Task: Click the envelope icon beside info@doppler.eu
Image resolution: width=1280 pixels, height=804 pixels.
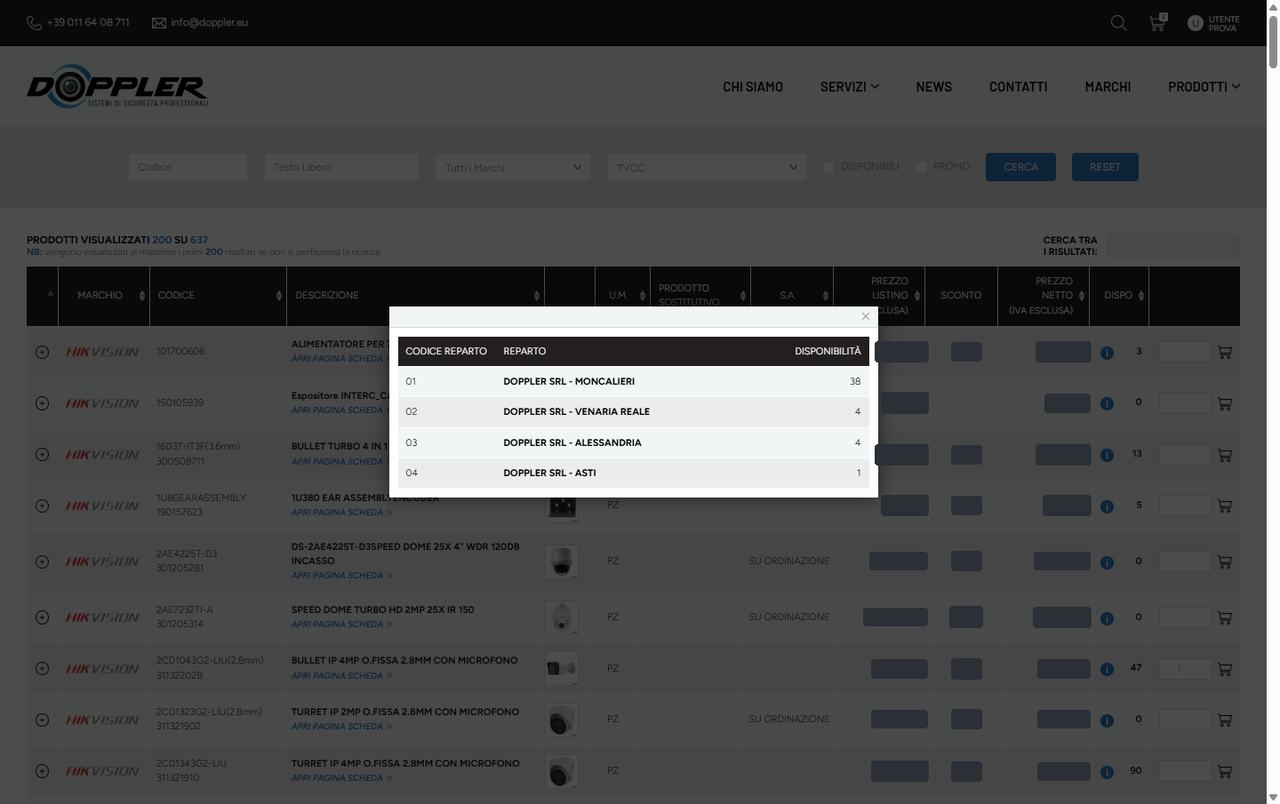Action: point(159,23)
